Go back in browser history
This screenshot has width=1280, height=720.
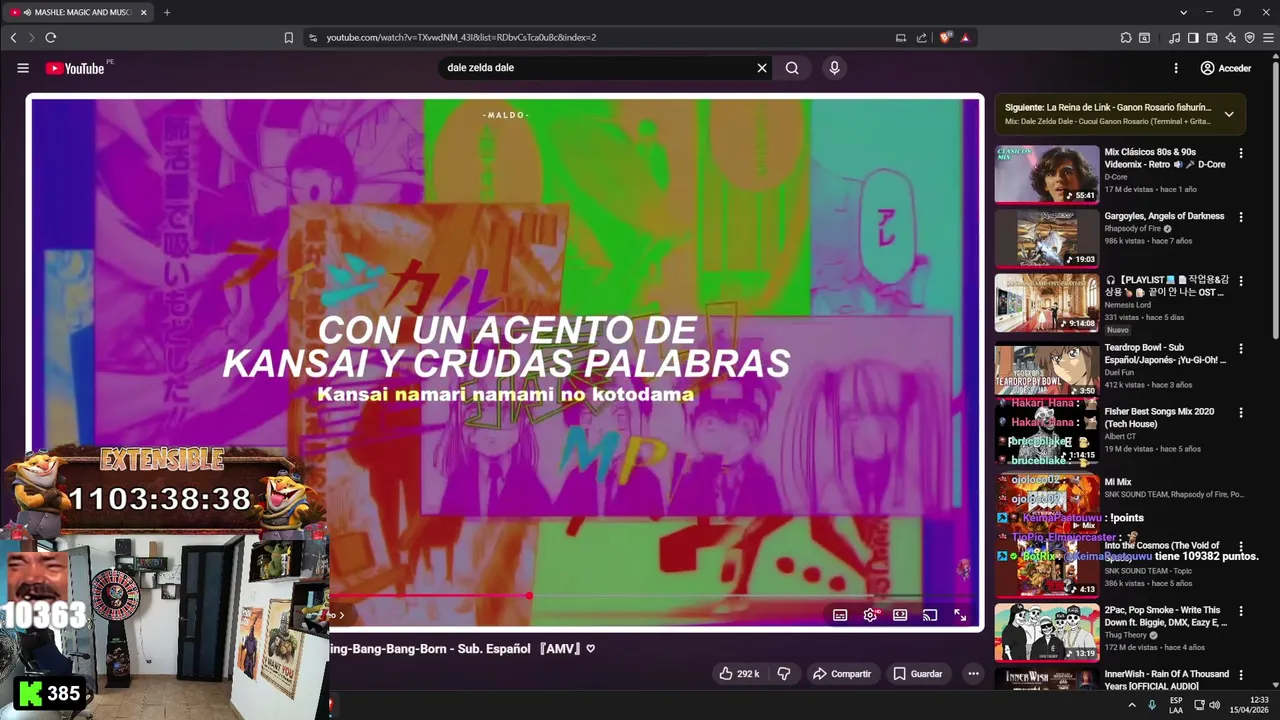click(14, 37)
